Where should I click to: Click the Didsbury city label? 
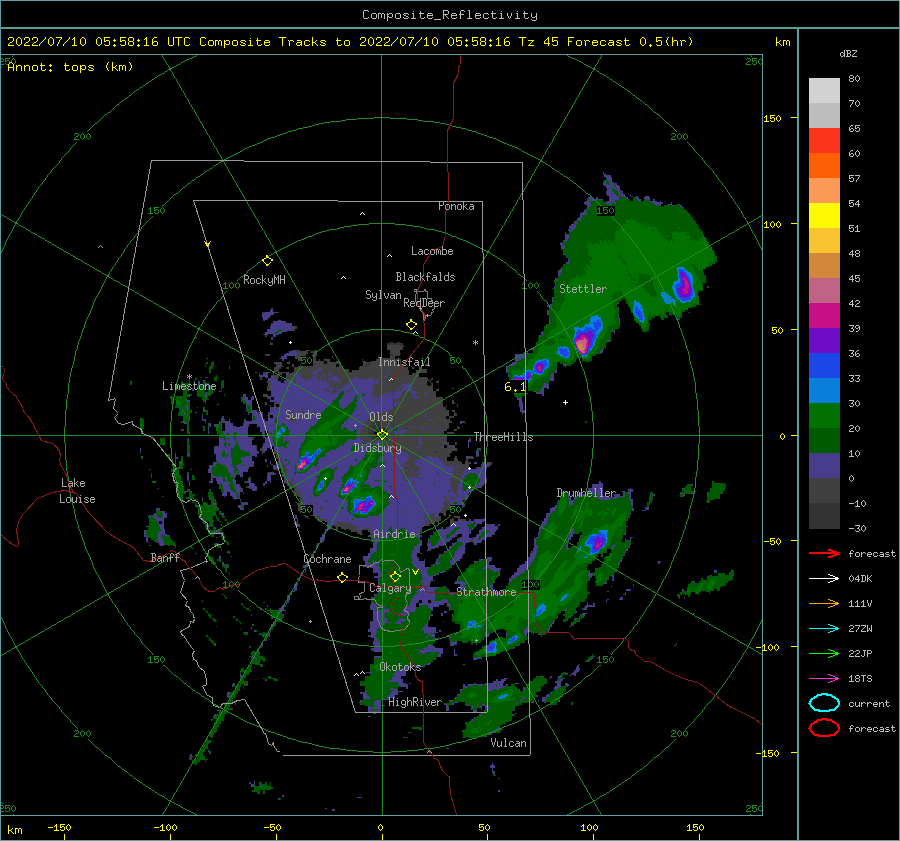click(378, 448)
